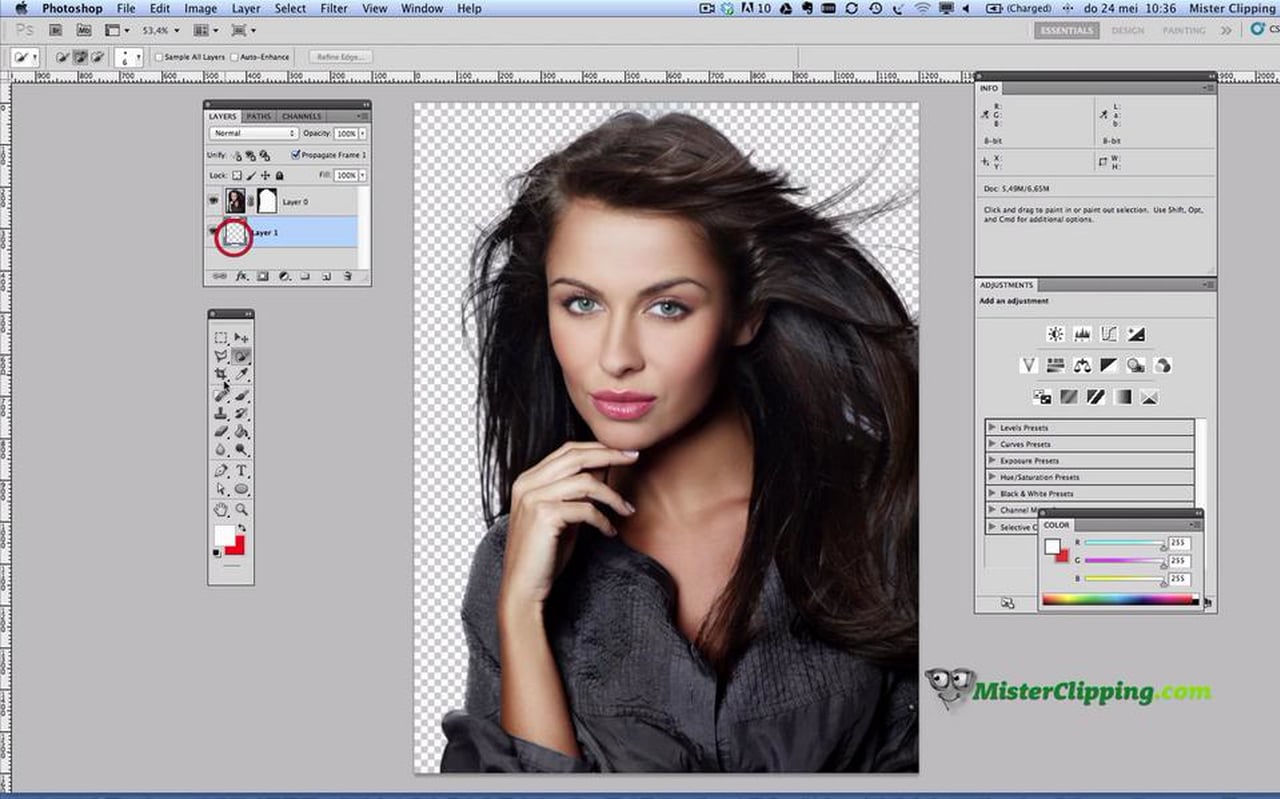Add a Vibrance adjustment
The image size is (1280, 799).
point(1029,365)
